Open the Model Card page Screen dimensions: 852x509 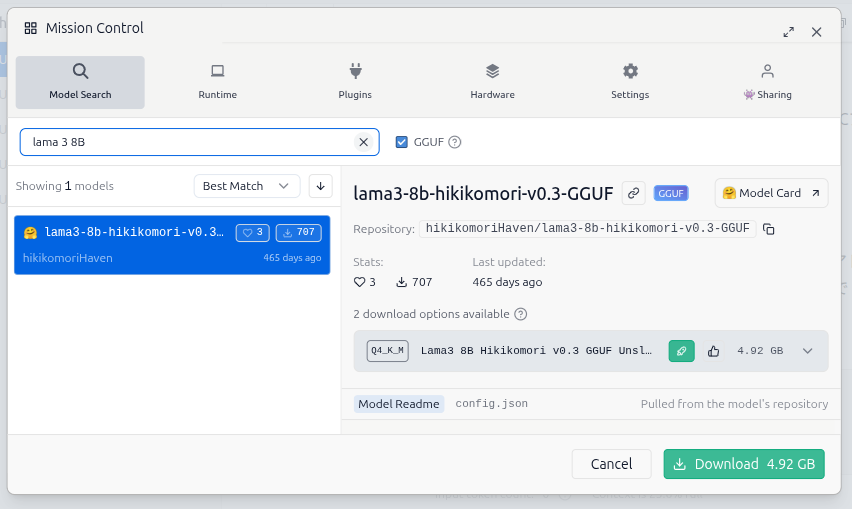click(771, 193)
